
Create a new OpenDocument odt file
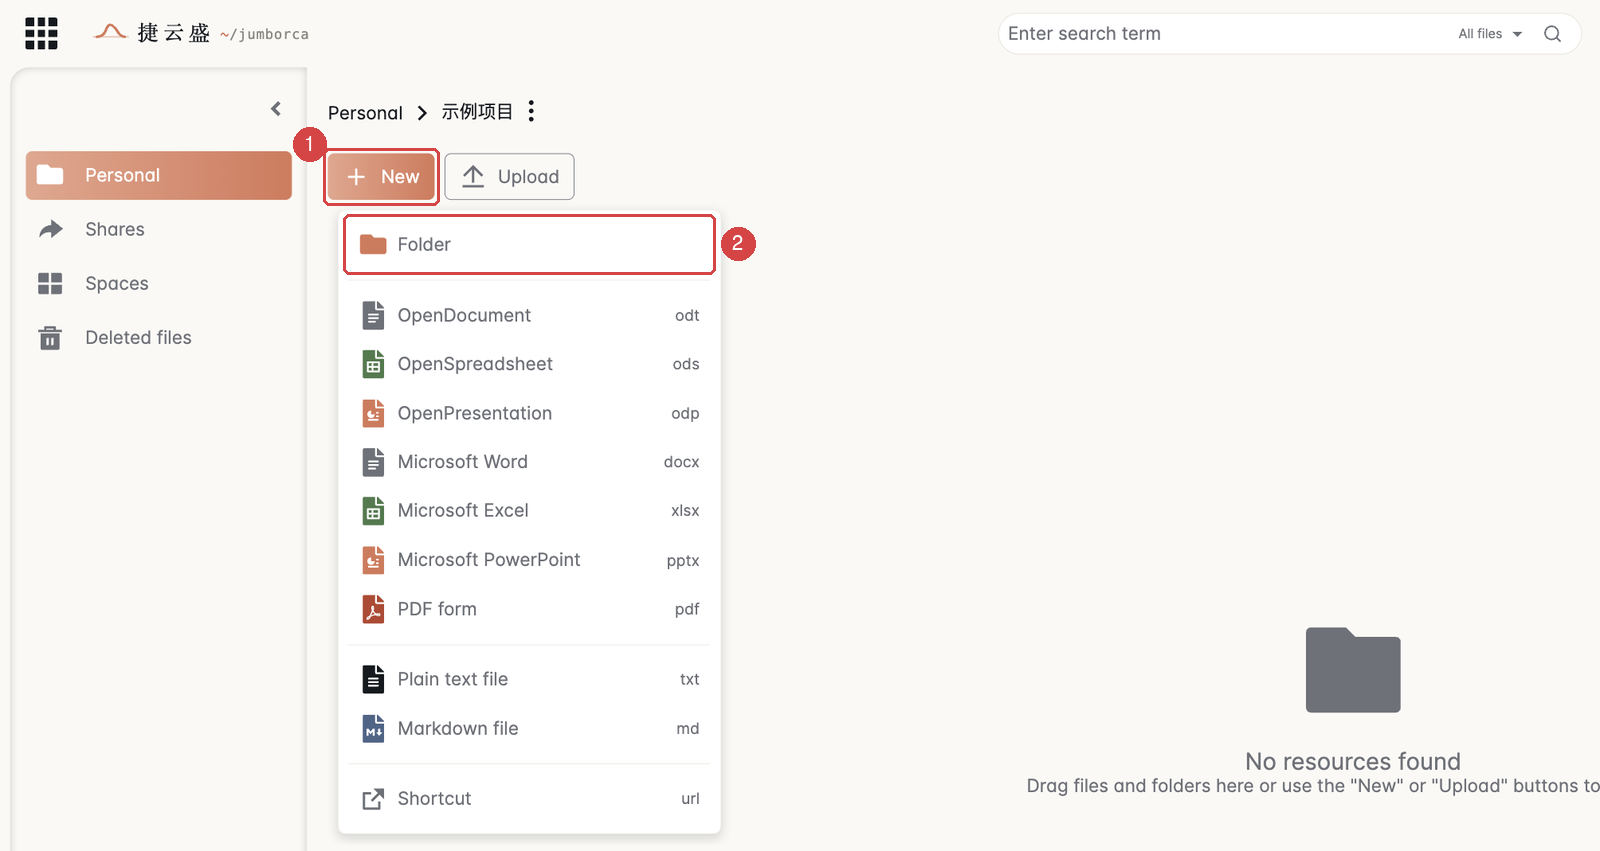pos(529,315)
